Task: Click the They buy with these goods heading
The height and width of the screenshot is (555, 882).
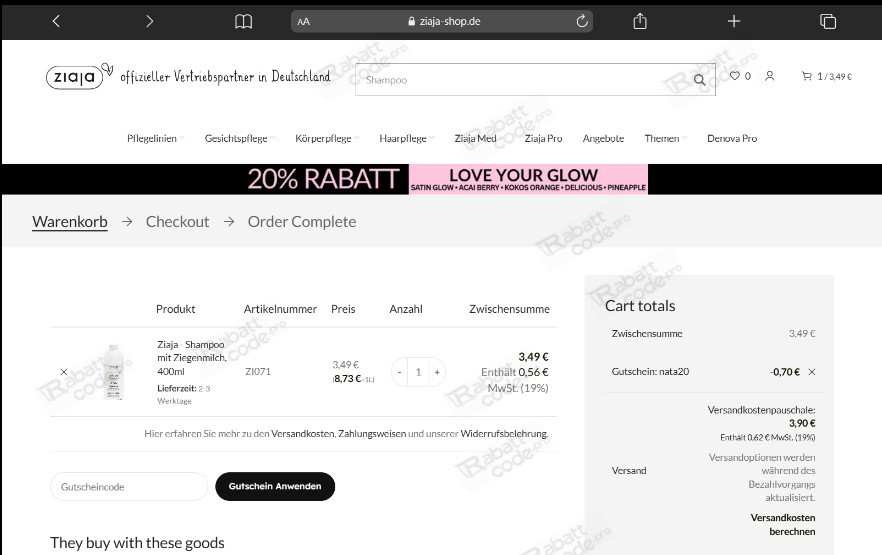Action: (x=137, y=543)
